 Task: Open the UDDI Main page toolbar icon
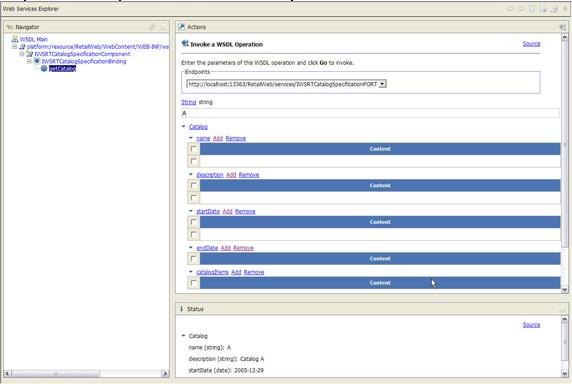point(532,9)
